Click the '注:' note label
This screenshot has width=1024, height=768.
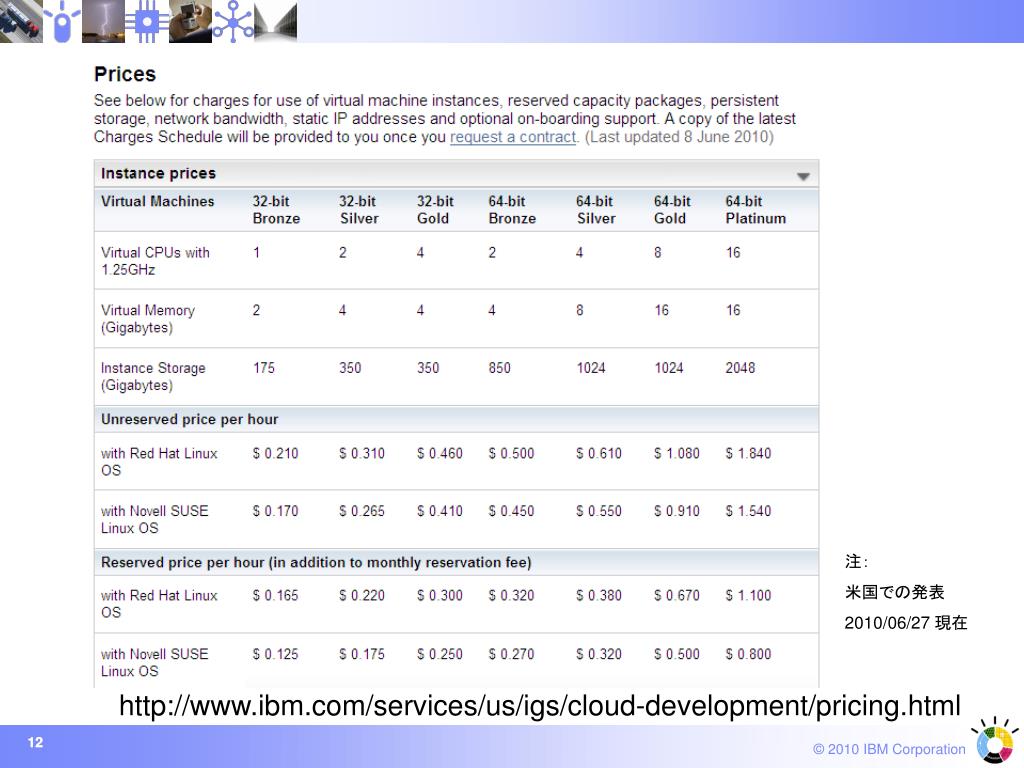856,562
